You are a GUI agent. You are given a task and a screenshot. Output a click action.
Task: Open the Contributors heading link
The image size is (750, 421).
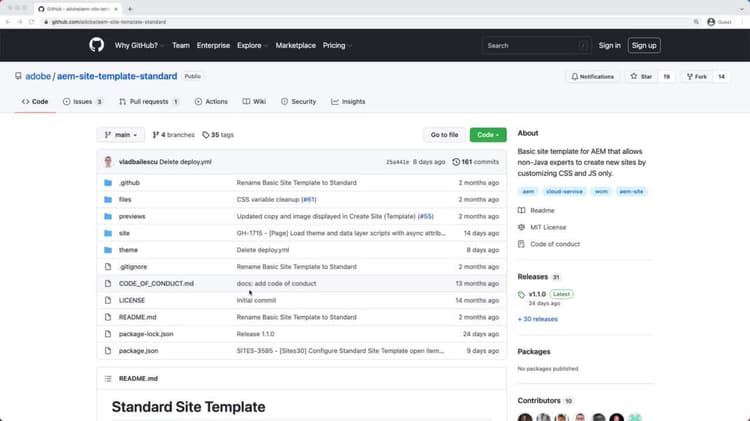545,400
